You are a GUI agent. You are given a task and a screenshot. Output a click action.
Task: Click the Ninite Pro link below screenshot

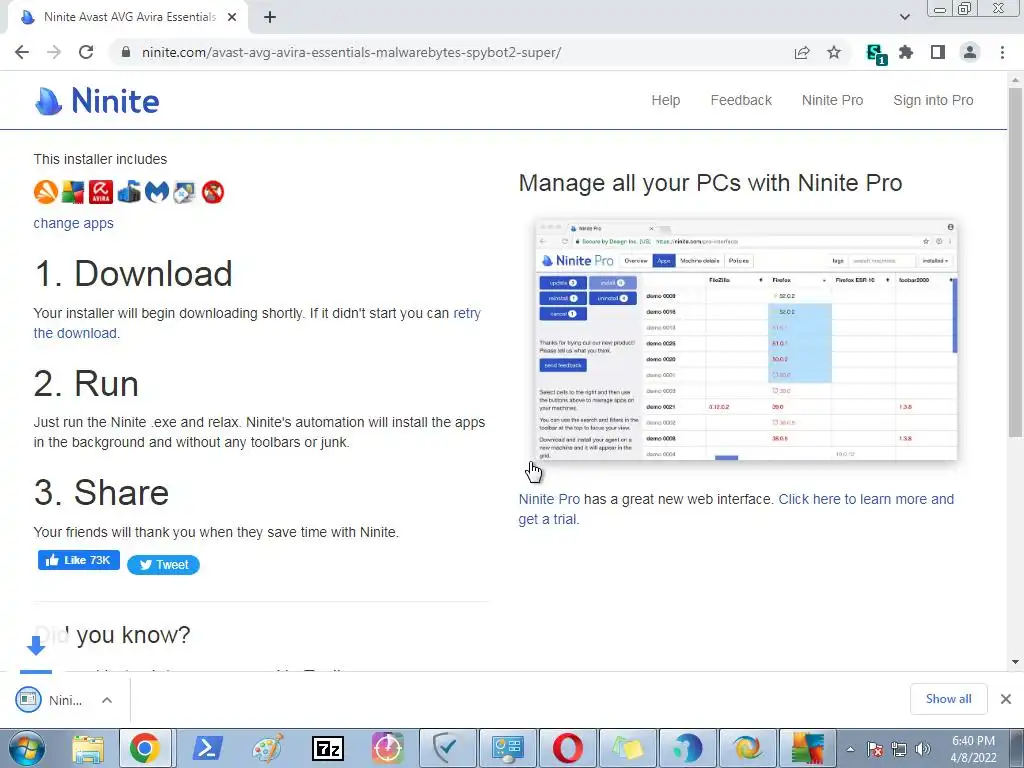tap(549, 500)
